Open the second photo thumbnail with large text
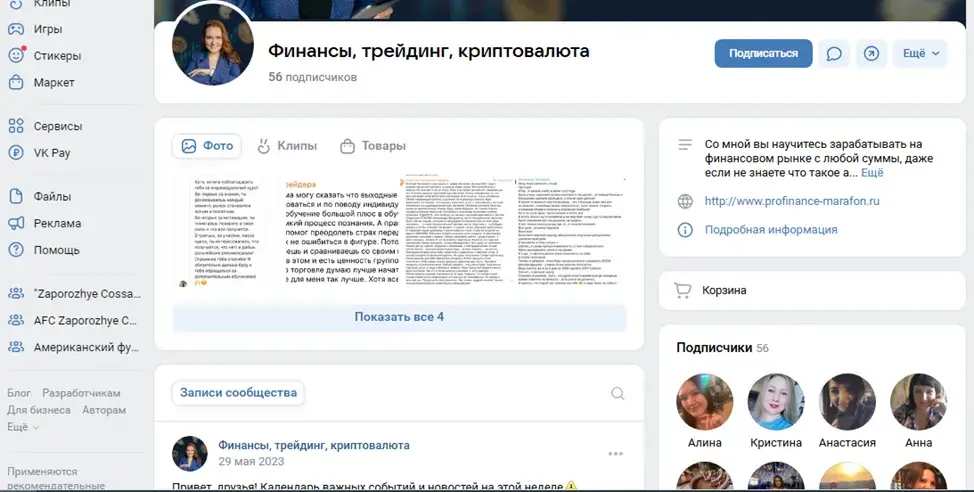Viewport: 974px width, 492px height. coord(342,232)
